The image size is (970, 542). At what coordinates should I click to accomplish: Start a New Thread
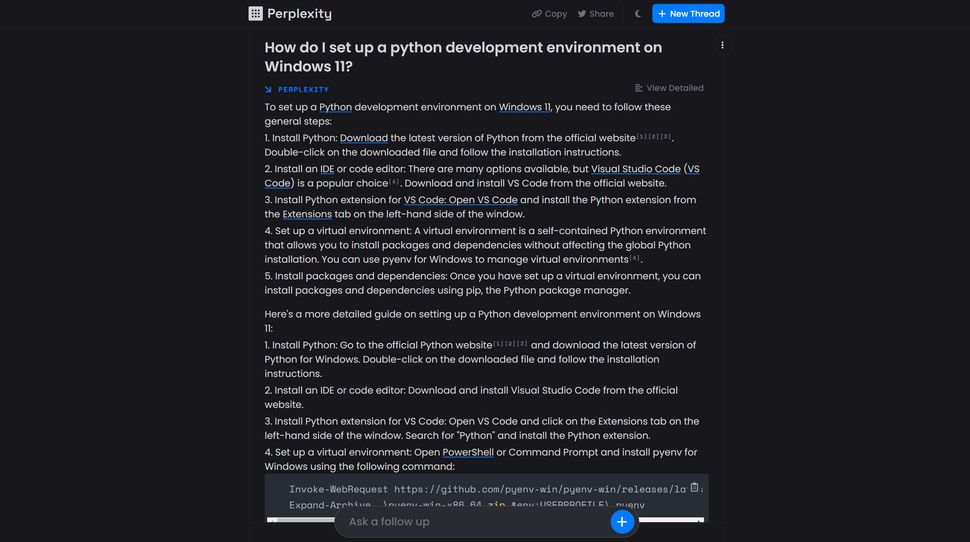[x=688, y=14]
